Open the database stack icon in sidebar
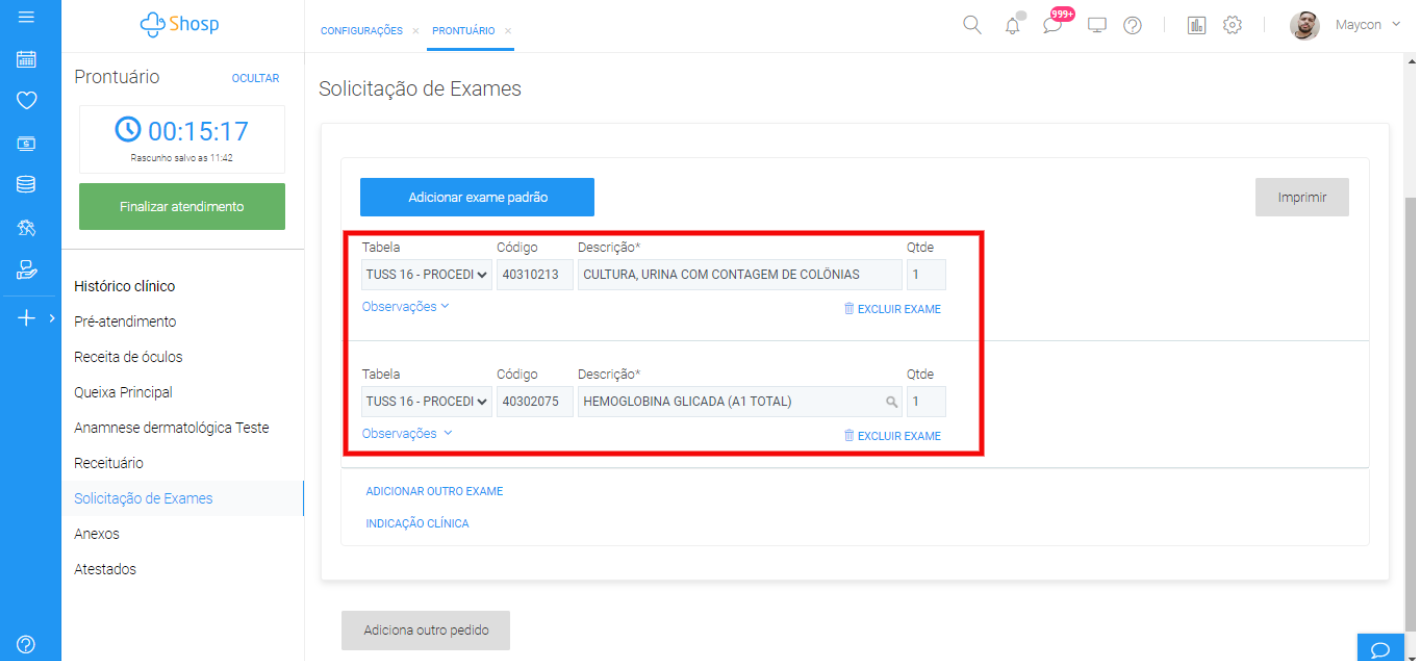1416x661 pixels. [27, 184]
